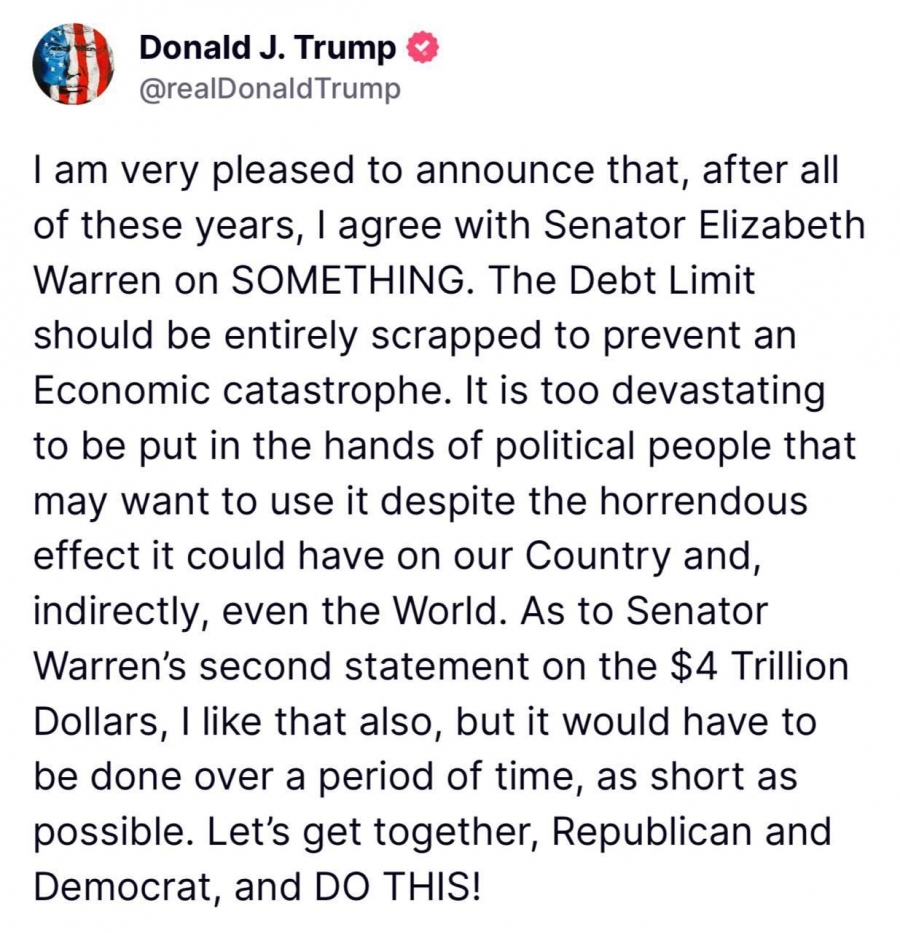This screenshot has width=900, height=933.
Task: Click the @realDonaldTrump handle
Action: [x=270, y=89]
